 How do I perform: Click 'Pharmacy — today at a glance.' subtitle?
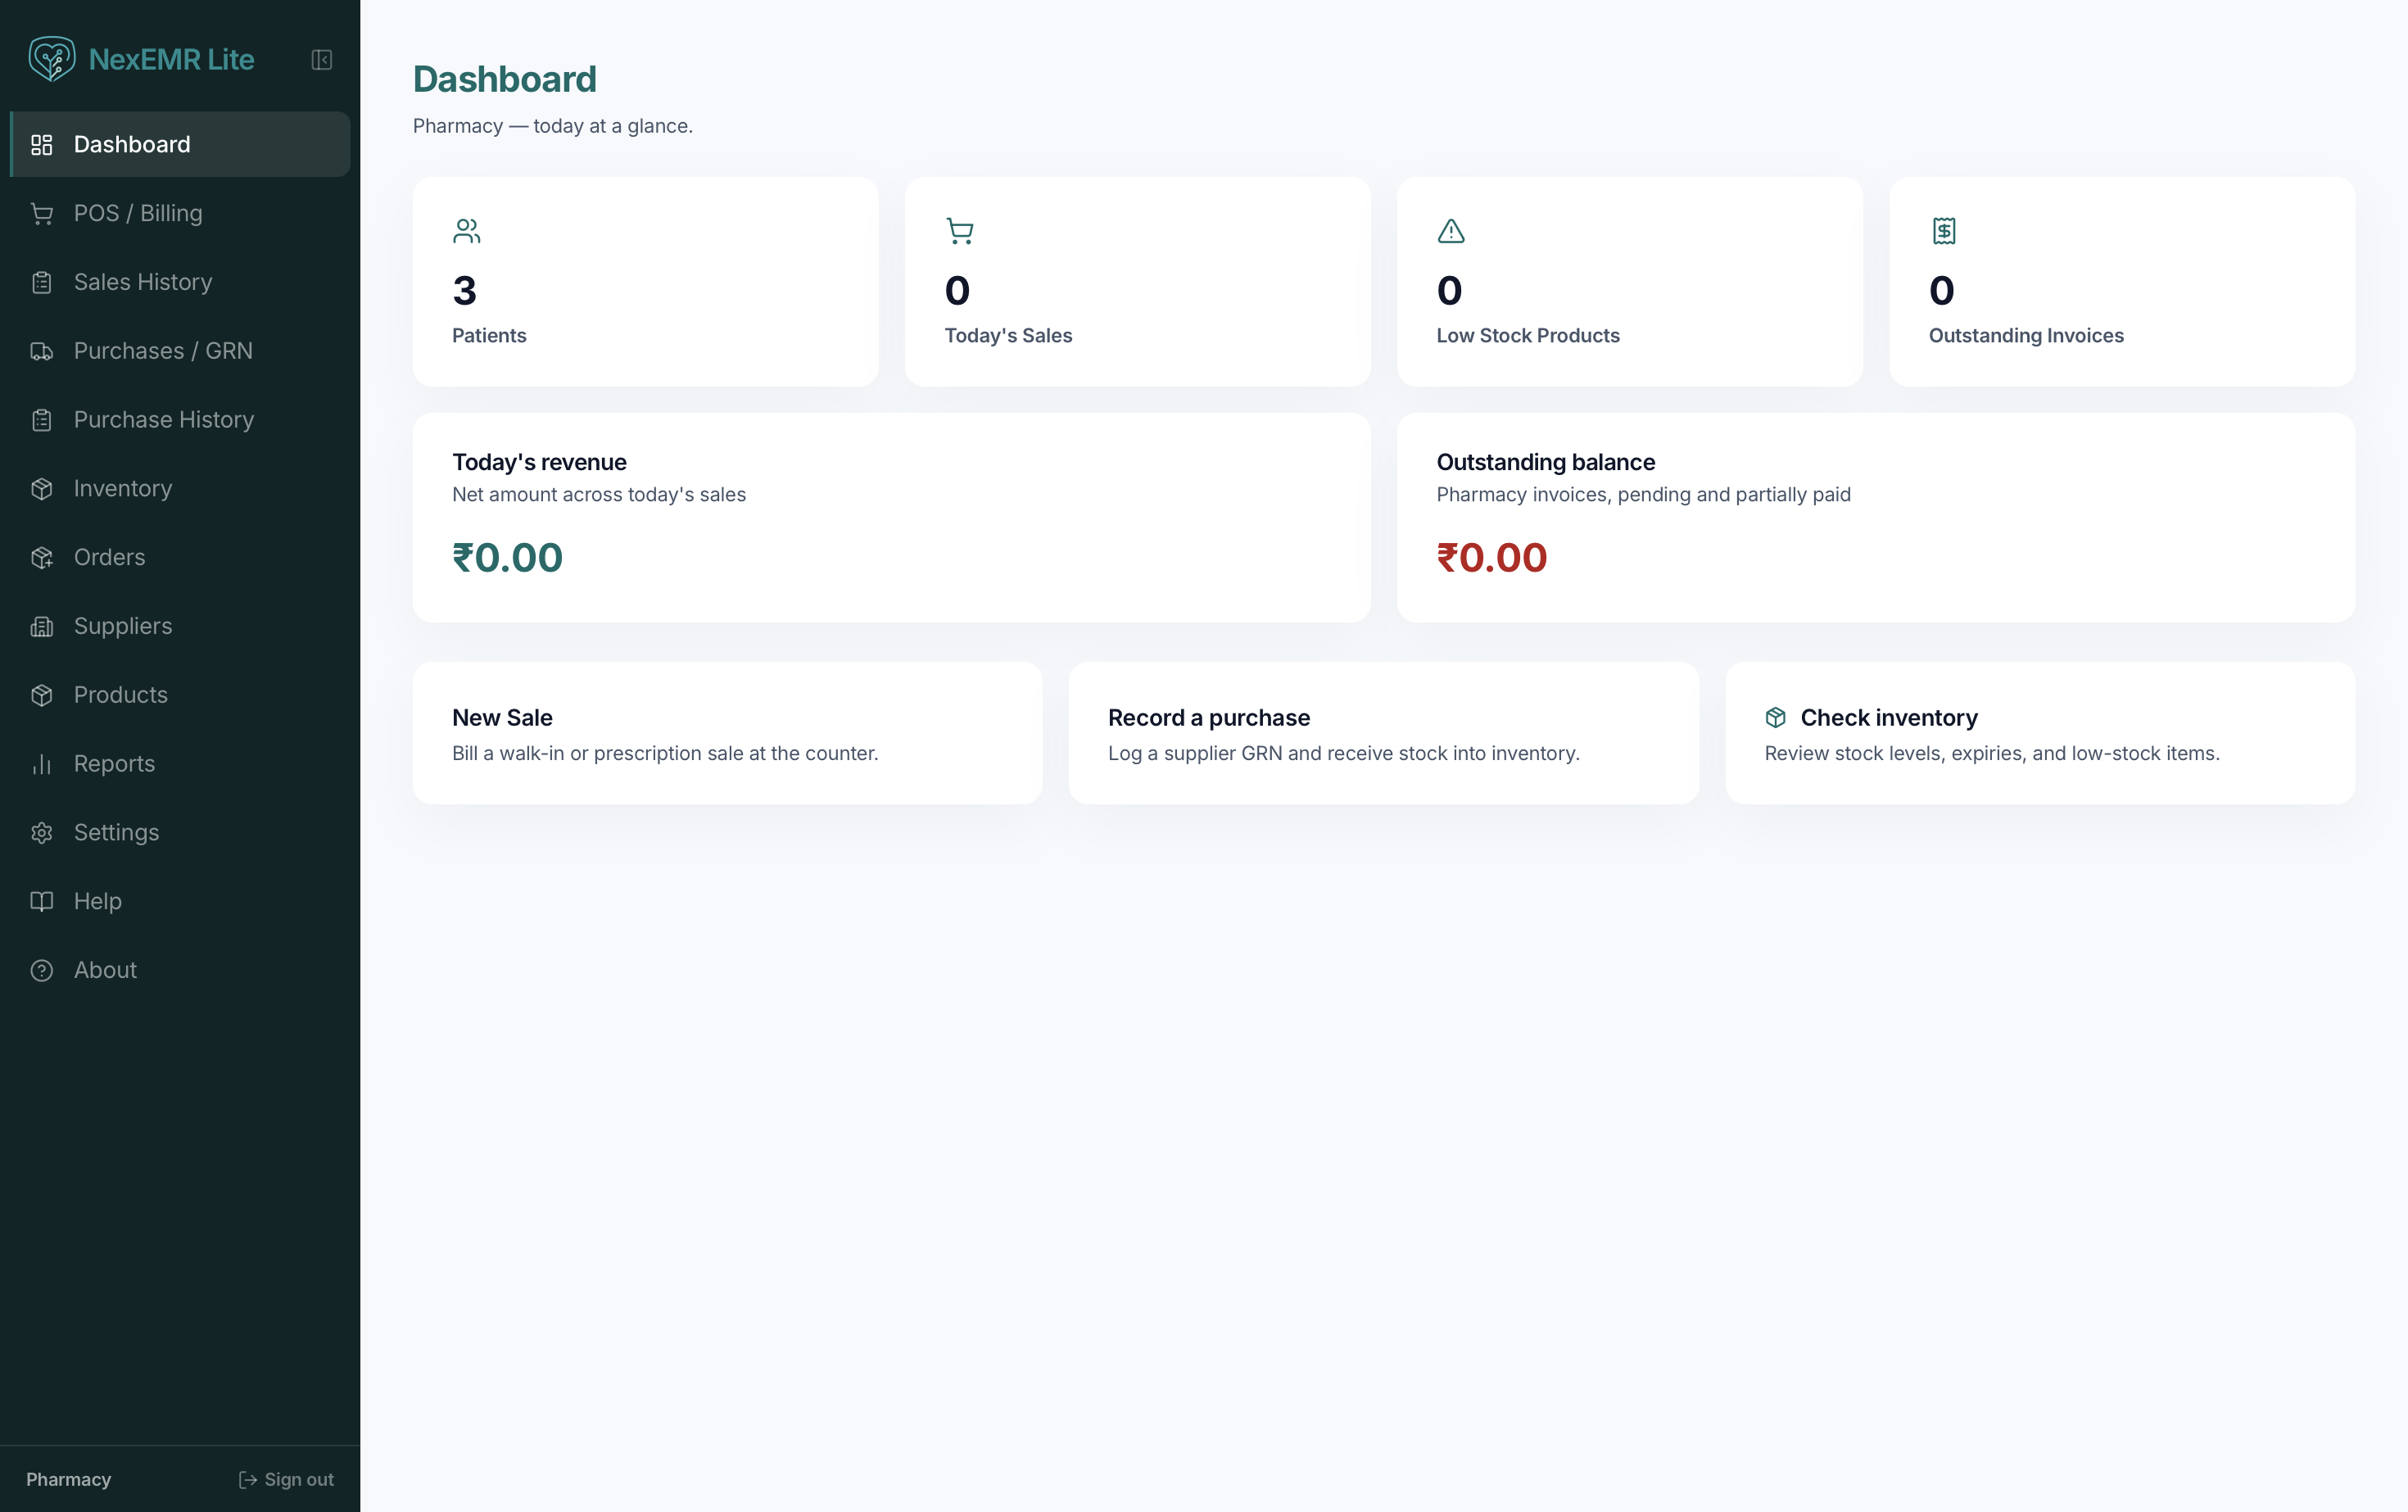[552, 126]
